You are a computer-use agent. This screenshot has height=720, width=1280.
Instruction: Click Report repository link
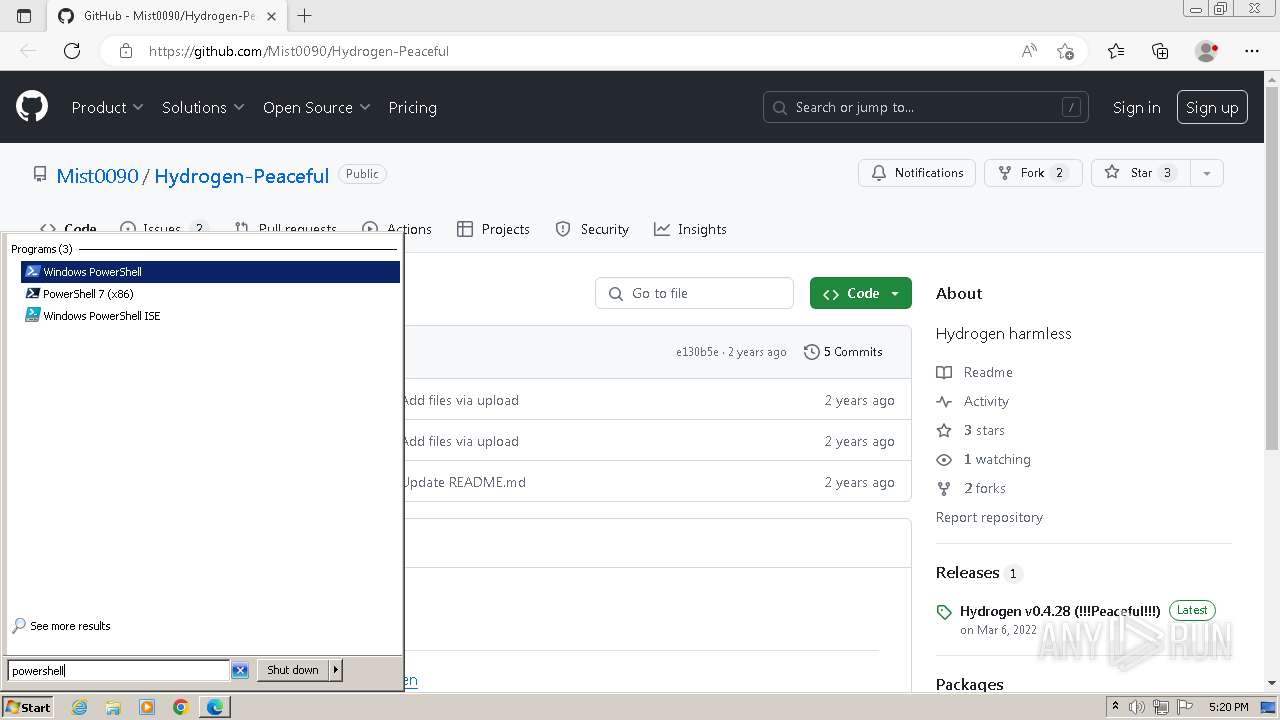pyautogui.click(x=989, y=517)
